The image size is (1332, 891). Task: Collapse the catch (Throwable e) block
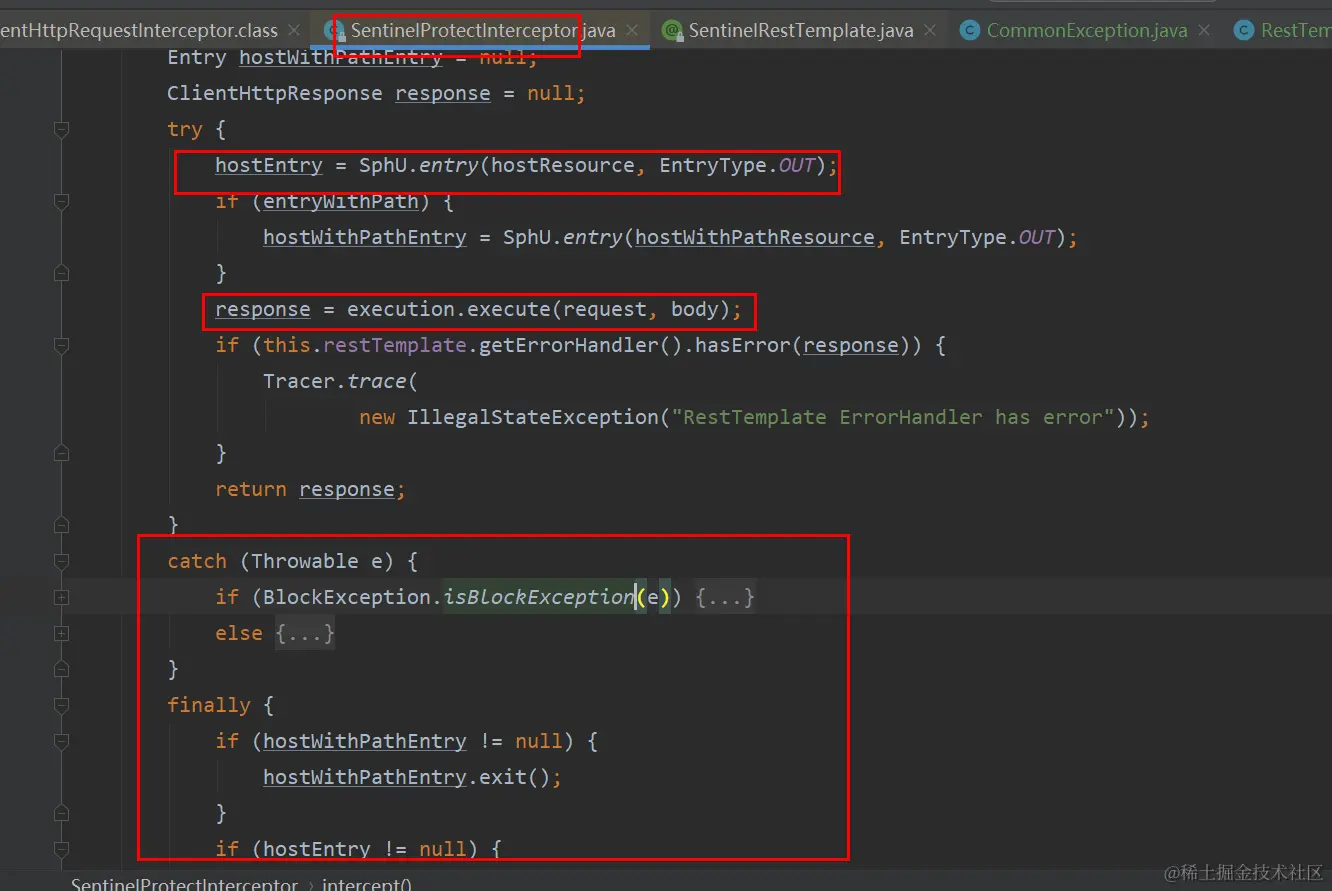tap(61, 561)
